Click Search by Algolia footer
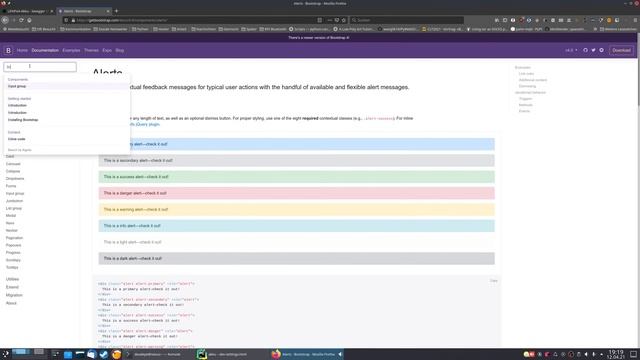This screenshot has width=640, height=360. pos(20,150)
